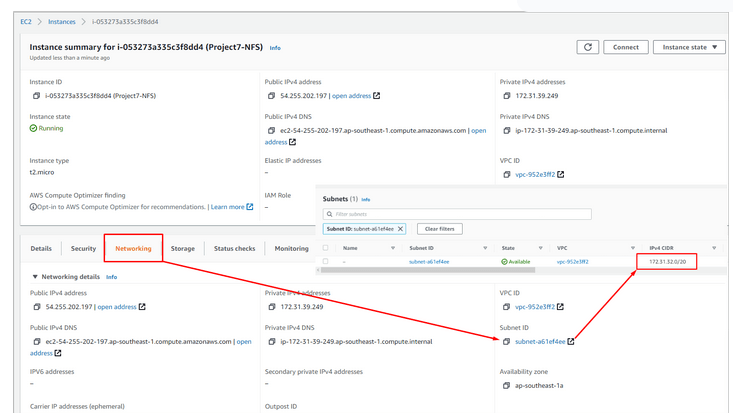Go to Instances in the breadcrumb
The image size is (733, 413).
62,22
